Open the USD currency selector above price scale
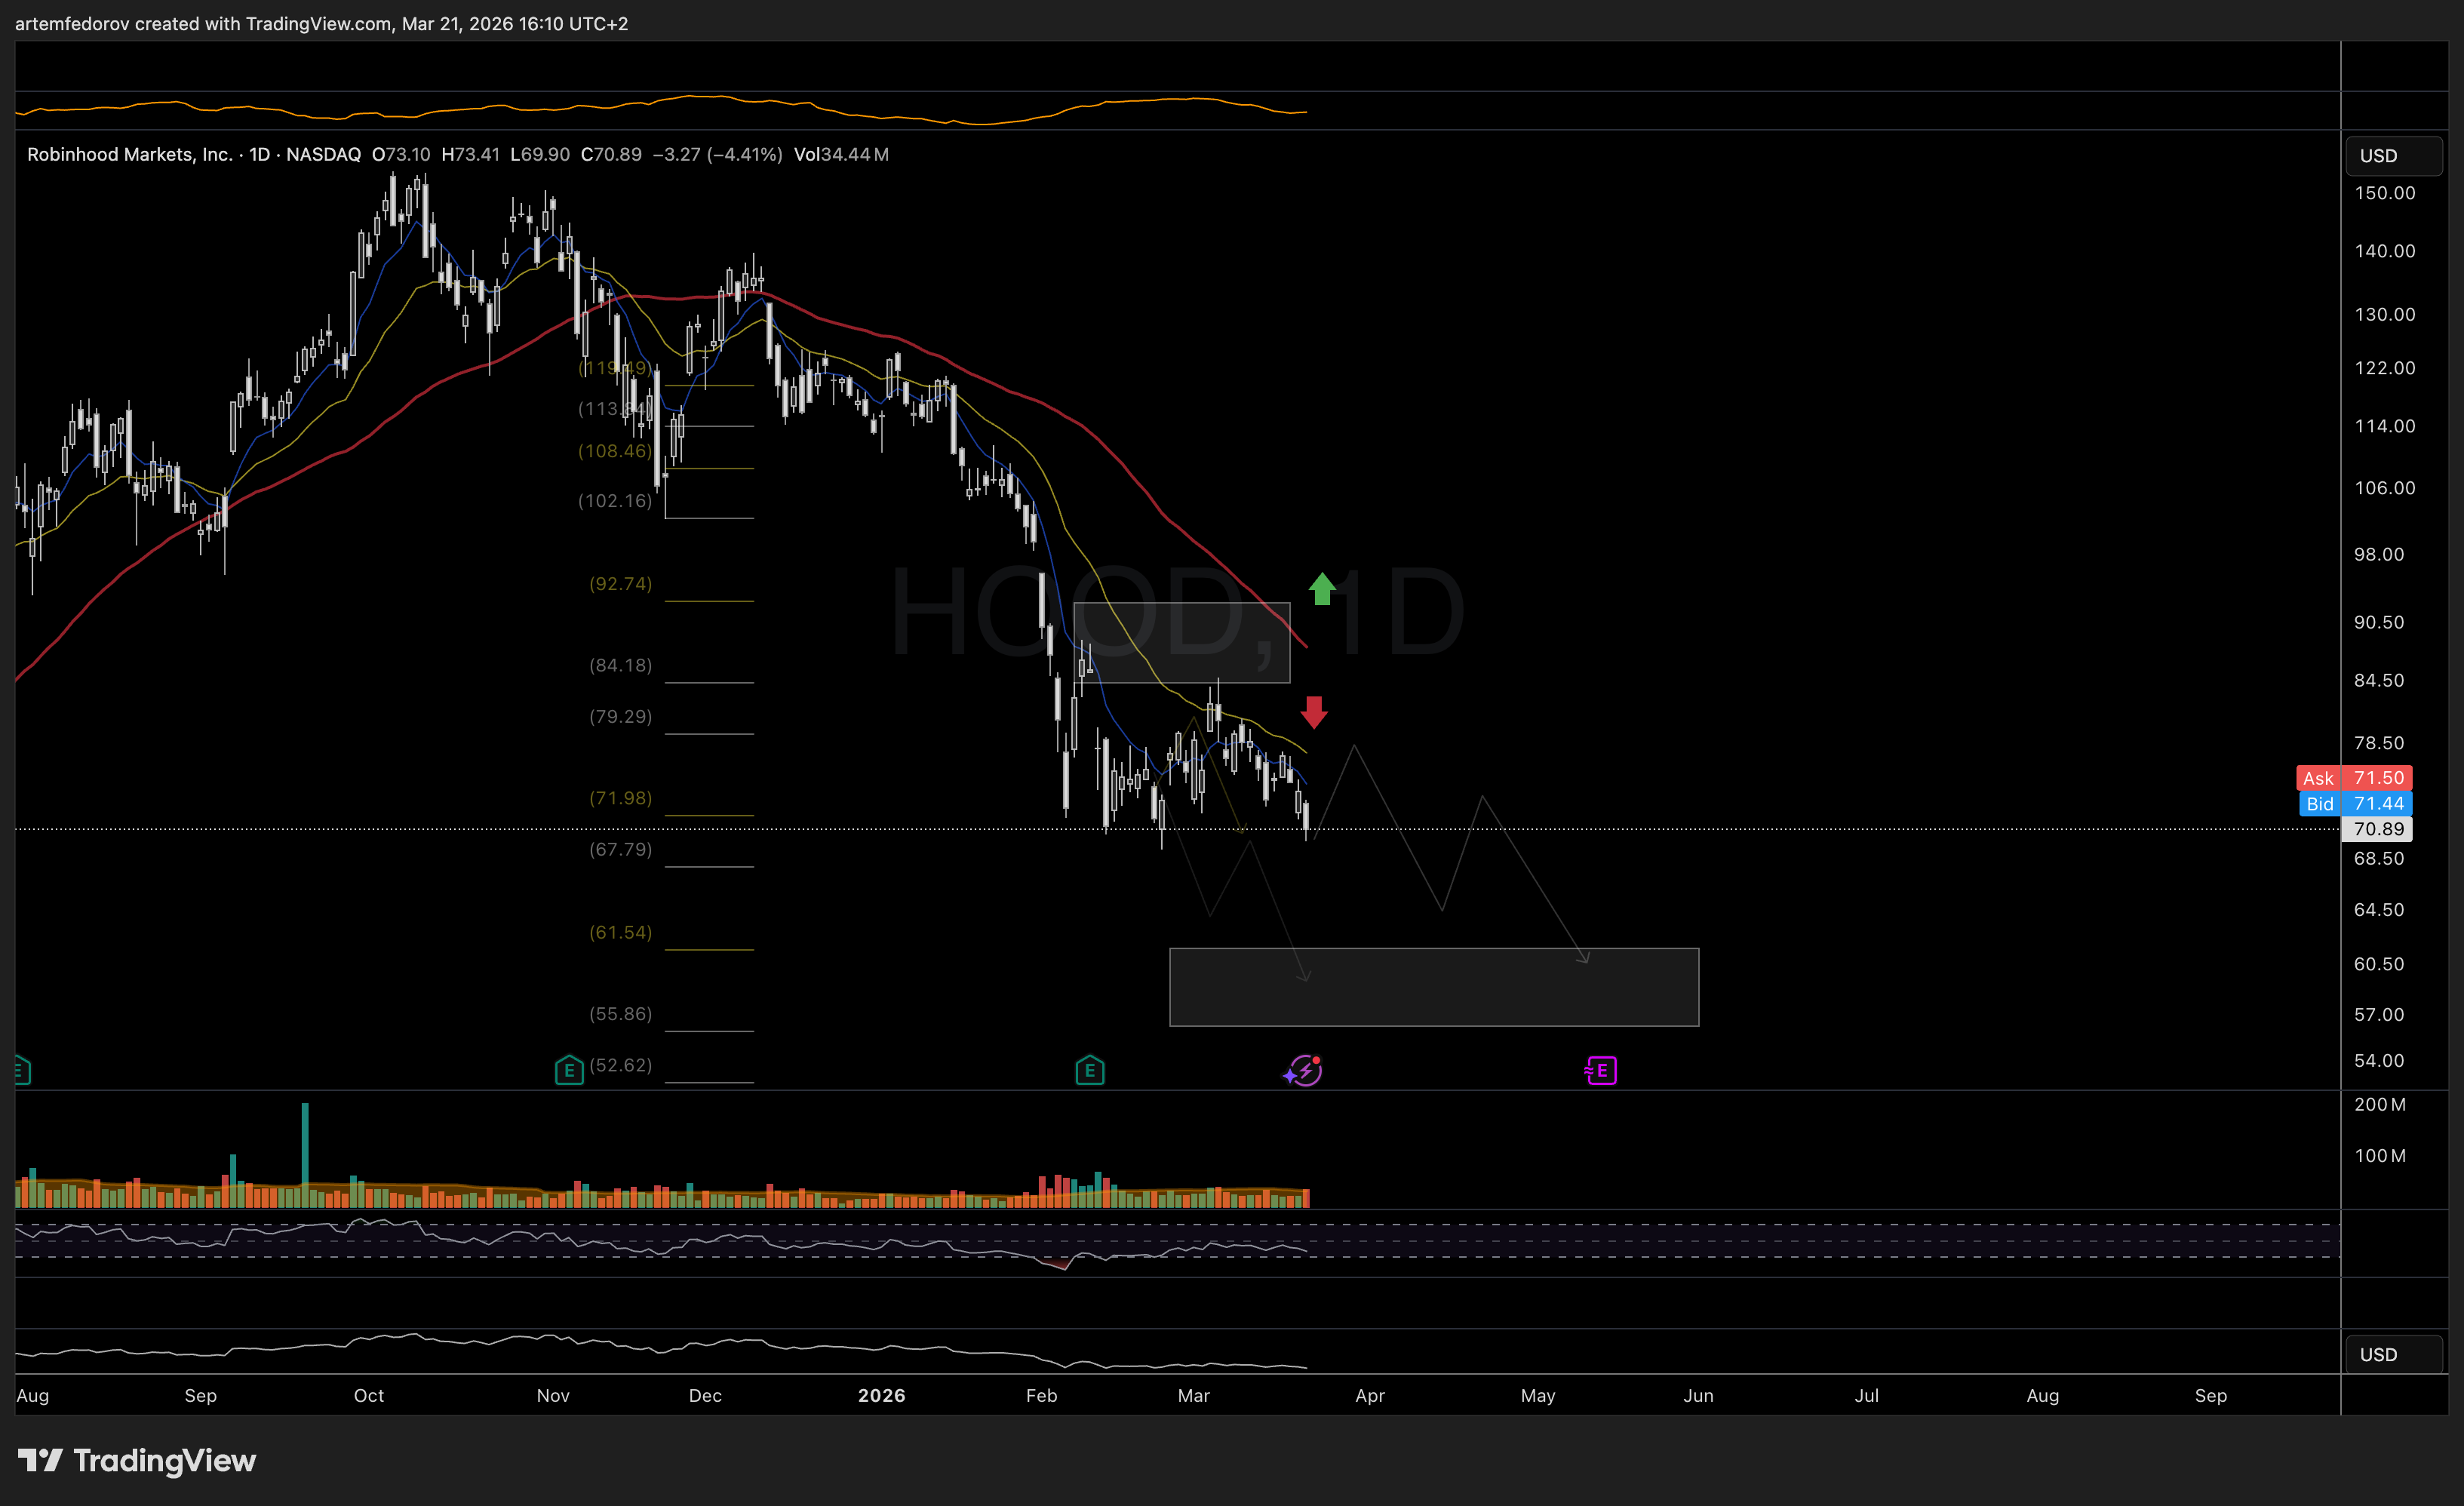This screenshot has height=1506, width=2464. 2394,156
